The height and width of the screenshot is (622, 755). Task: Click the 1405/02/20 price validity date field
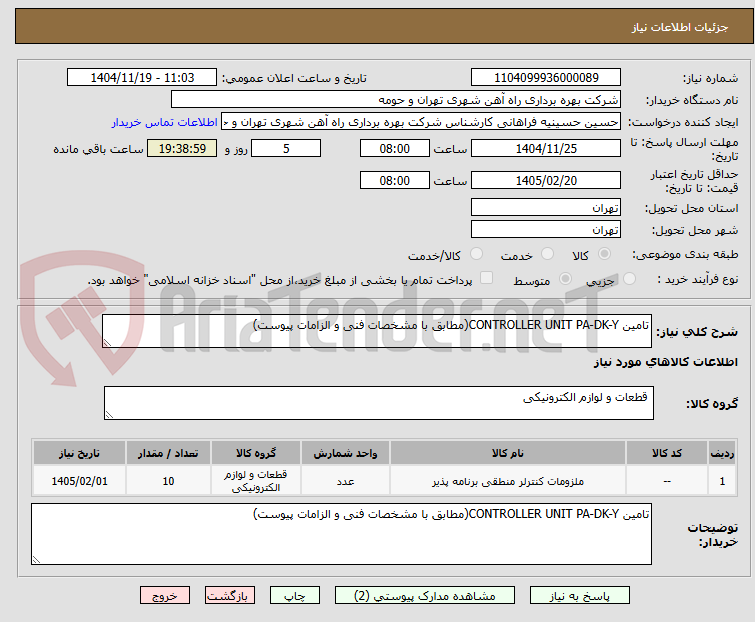click(x=546, y=180)
